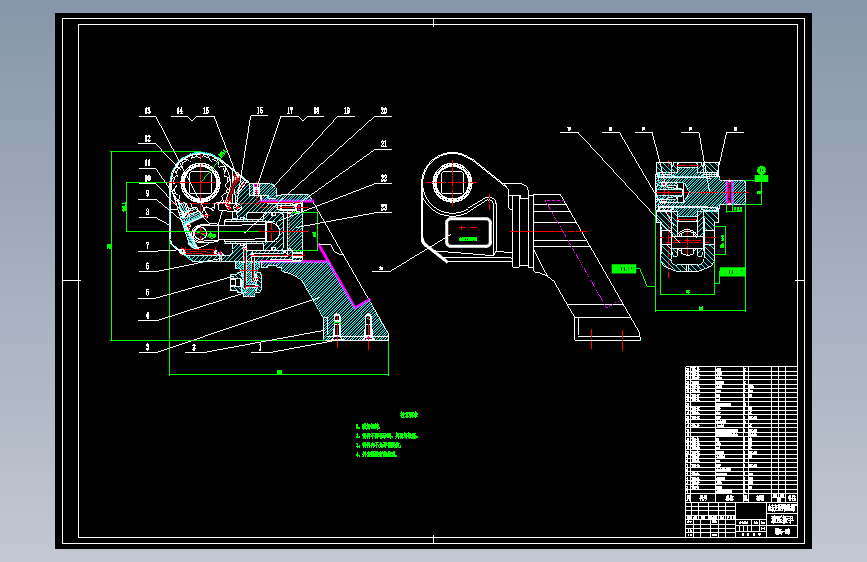Image resolution: width=867 pixels, height=562 pixels.
Task: Select part balloon number 10
Action: coord(148,178)
